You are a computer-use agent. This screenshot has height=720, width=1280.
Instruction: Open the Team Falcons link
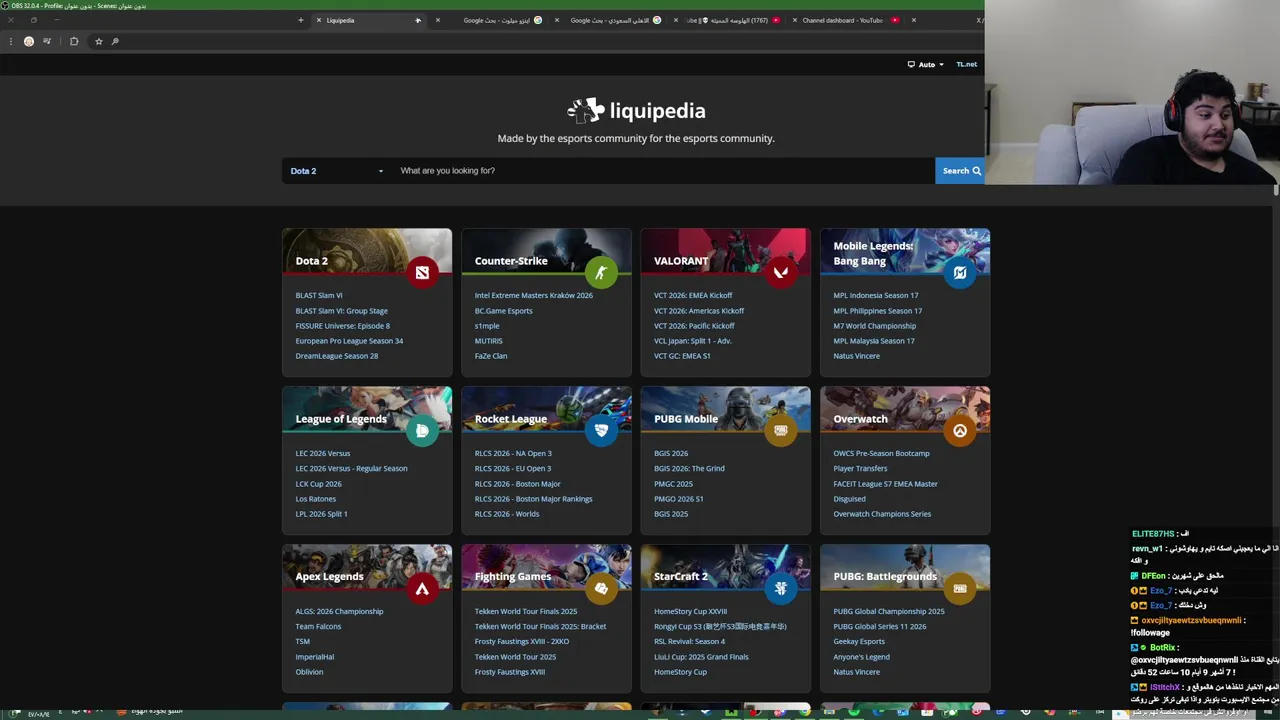pyautogui.click(x=318, y=627)
